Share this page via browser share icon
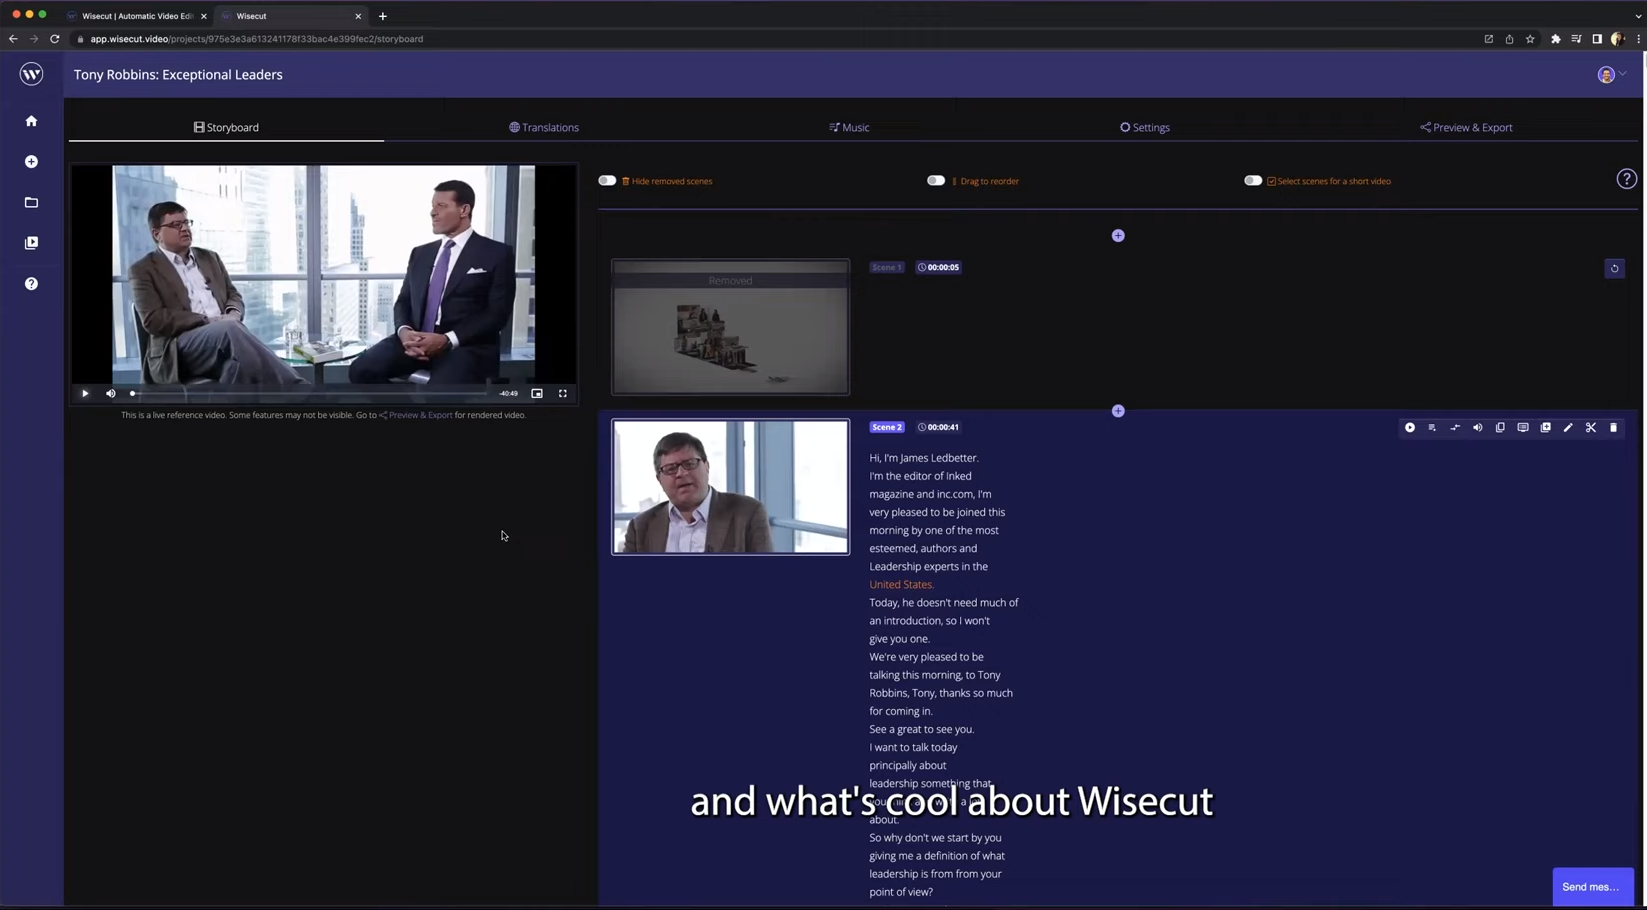 point(1509,39)
